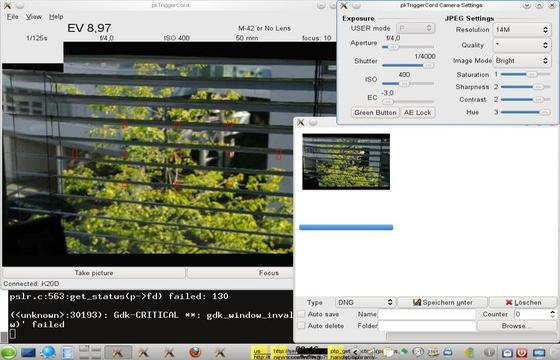This screenshot has height=360, width=560.
Task: Click the globe browser icon in taskbar
Action: coord(48,352)
